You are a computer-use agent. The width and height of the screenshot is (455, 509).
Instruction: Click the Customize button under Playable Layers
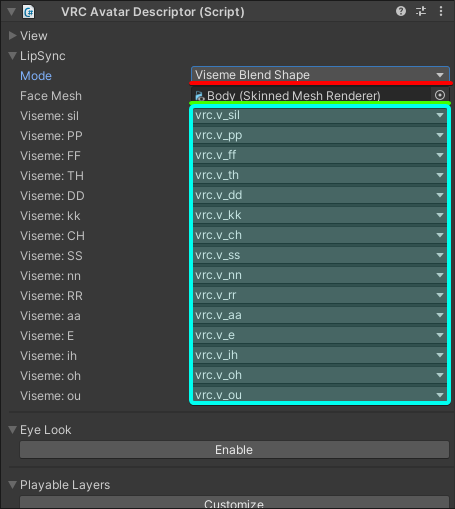tap(234, 502)
